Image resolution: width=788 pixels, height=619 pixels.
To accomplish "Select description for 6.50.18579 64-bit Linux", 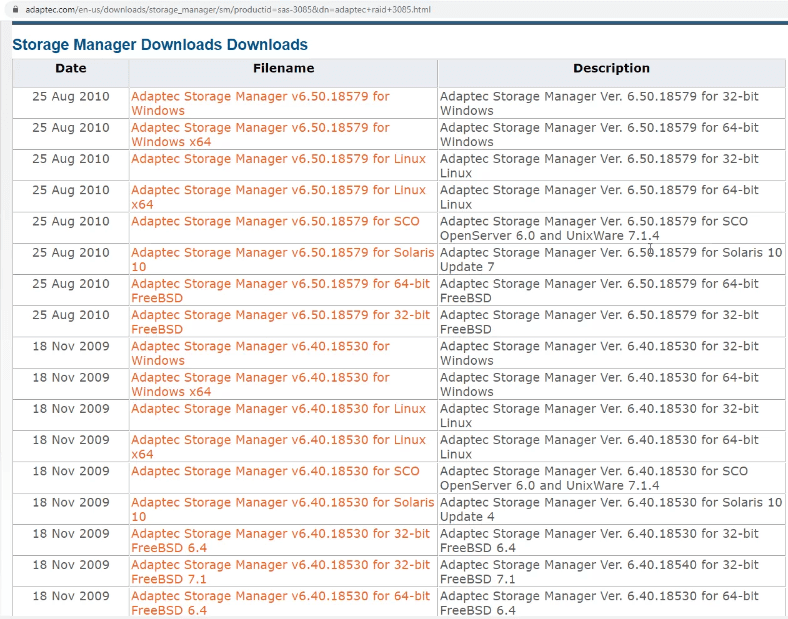I will point(599,197).
